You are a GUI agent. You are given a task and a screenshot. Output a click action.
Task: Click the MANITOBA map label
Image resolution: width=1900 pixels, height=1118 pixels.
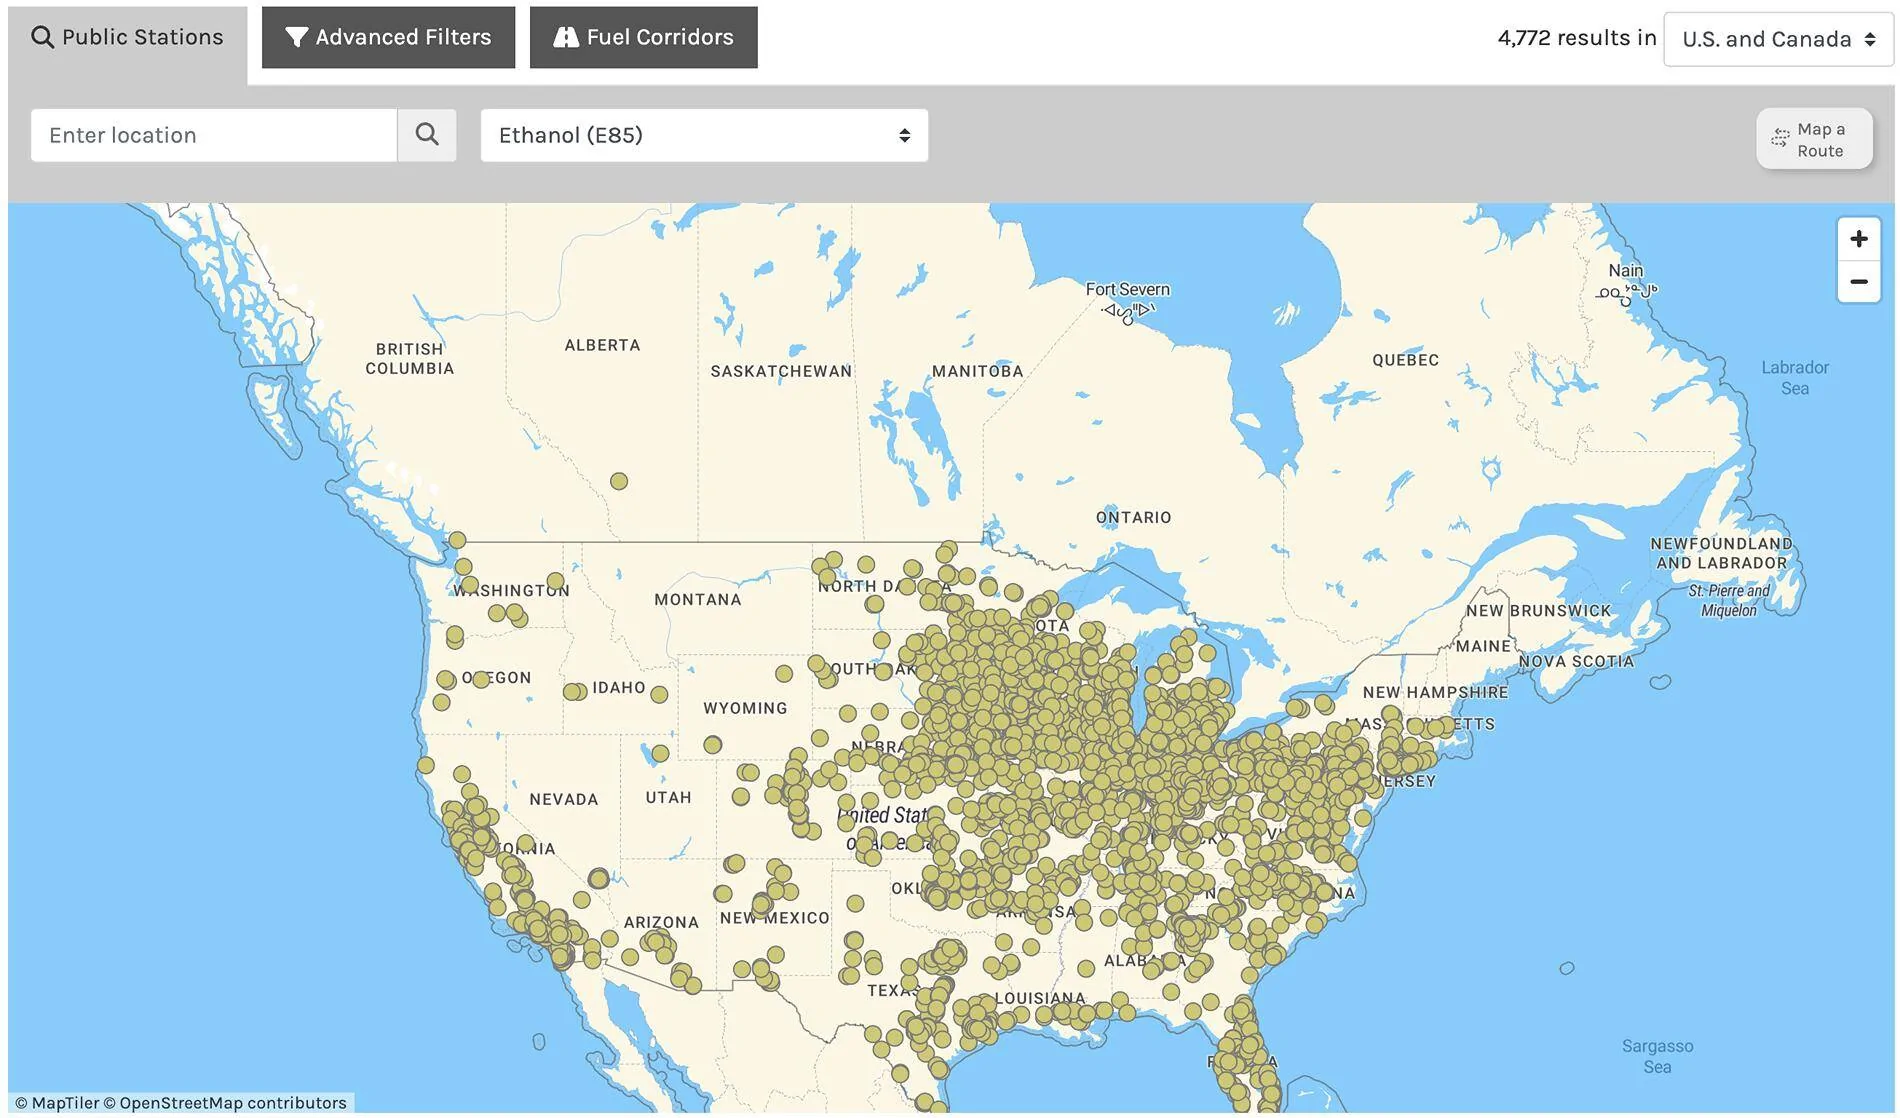tap(977, 371)
